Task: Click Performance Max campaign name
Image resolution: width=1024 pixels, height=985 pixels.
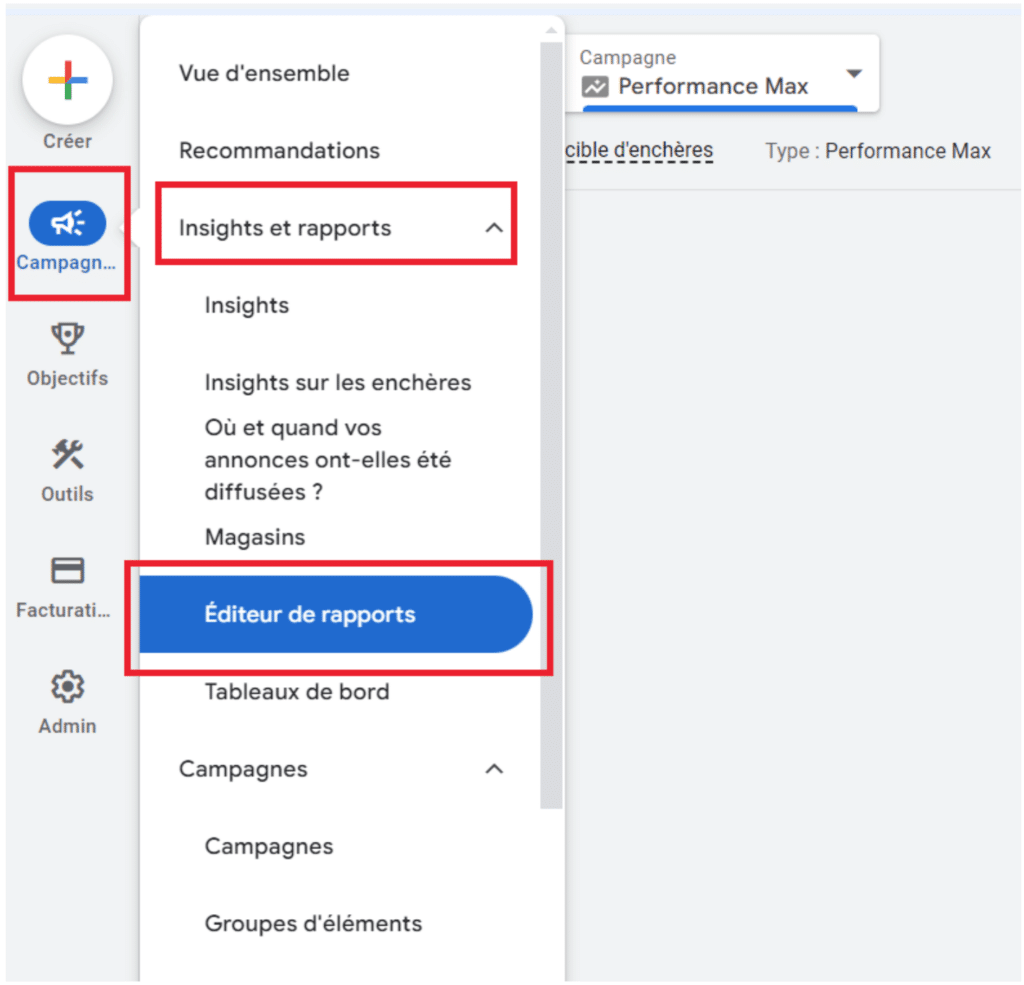Action: point(713,86)
